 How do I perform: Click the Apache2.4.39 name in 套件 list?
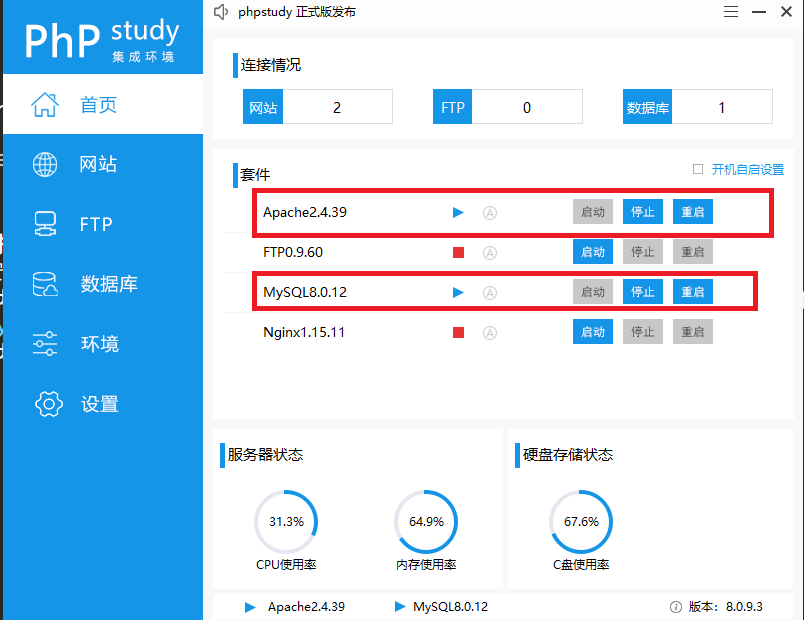pos(305,212)
